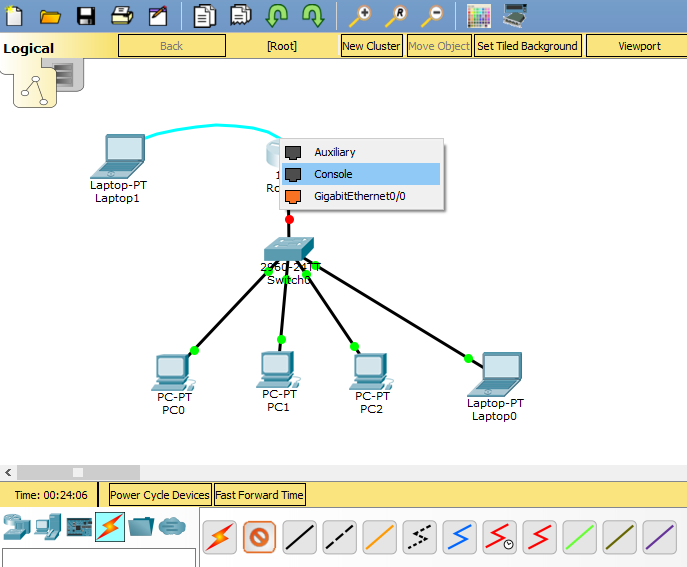
Task: Click Power Cycle Devices button
Action: [x=160, y=495]
